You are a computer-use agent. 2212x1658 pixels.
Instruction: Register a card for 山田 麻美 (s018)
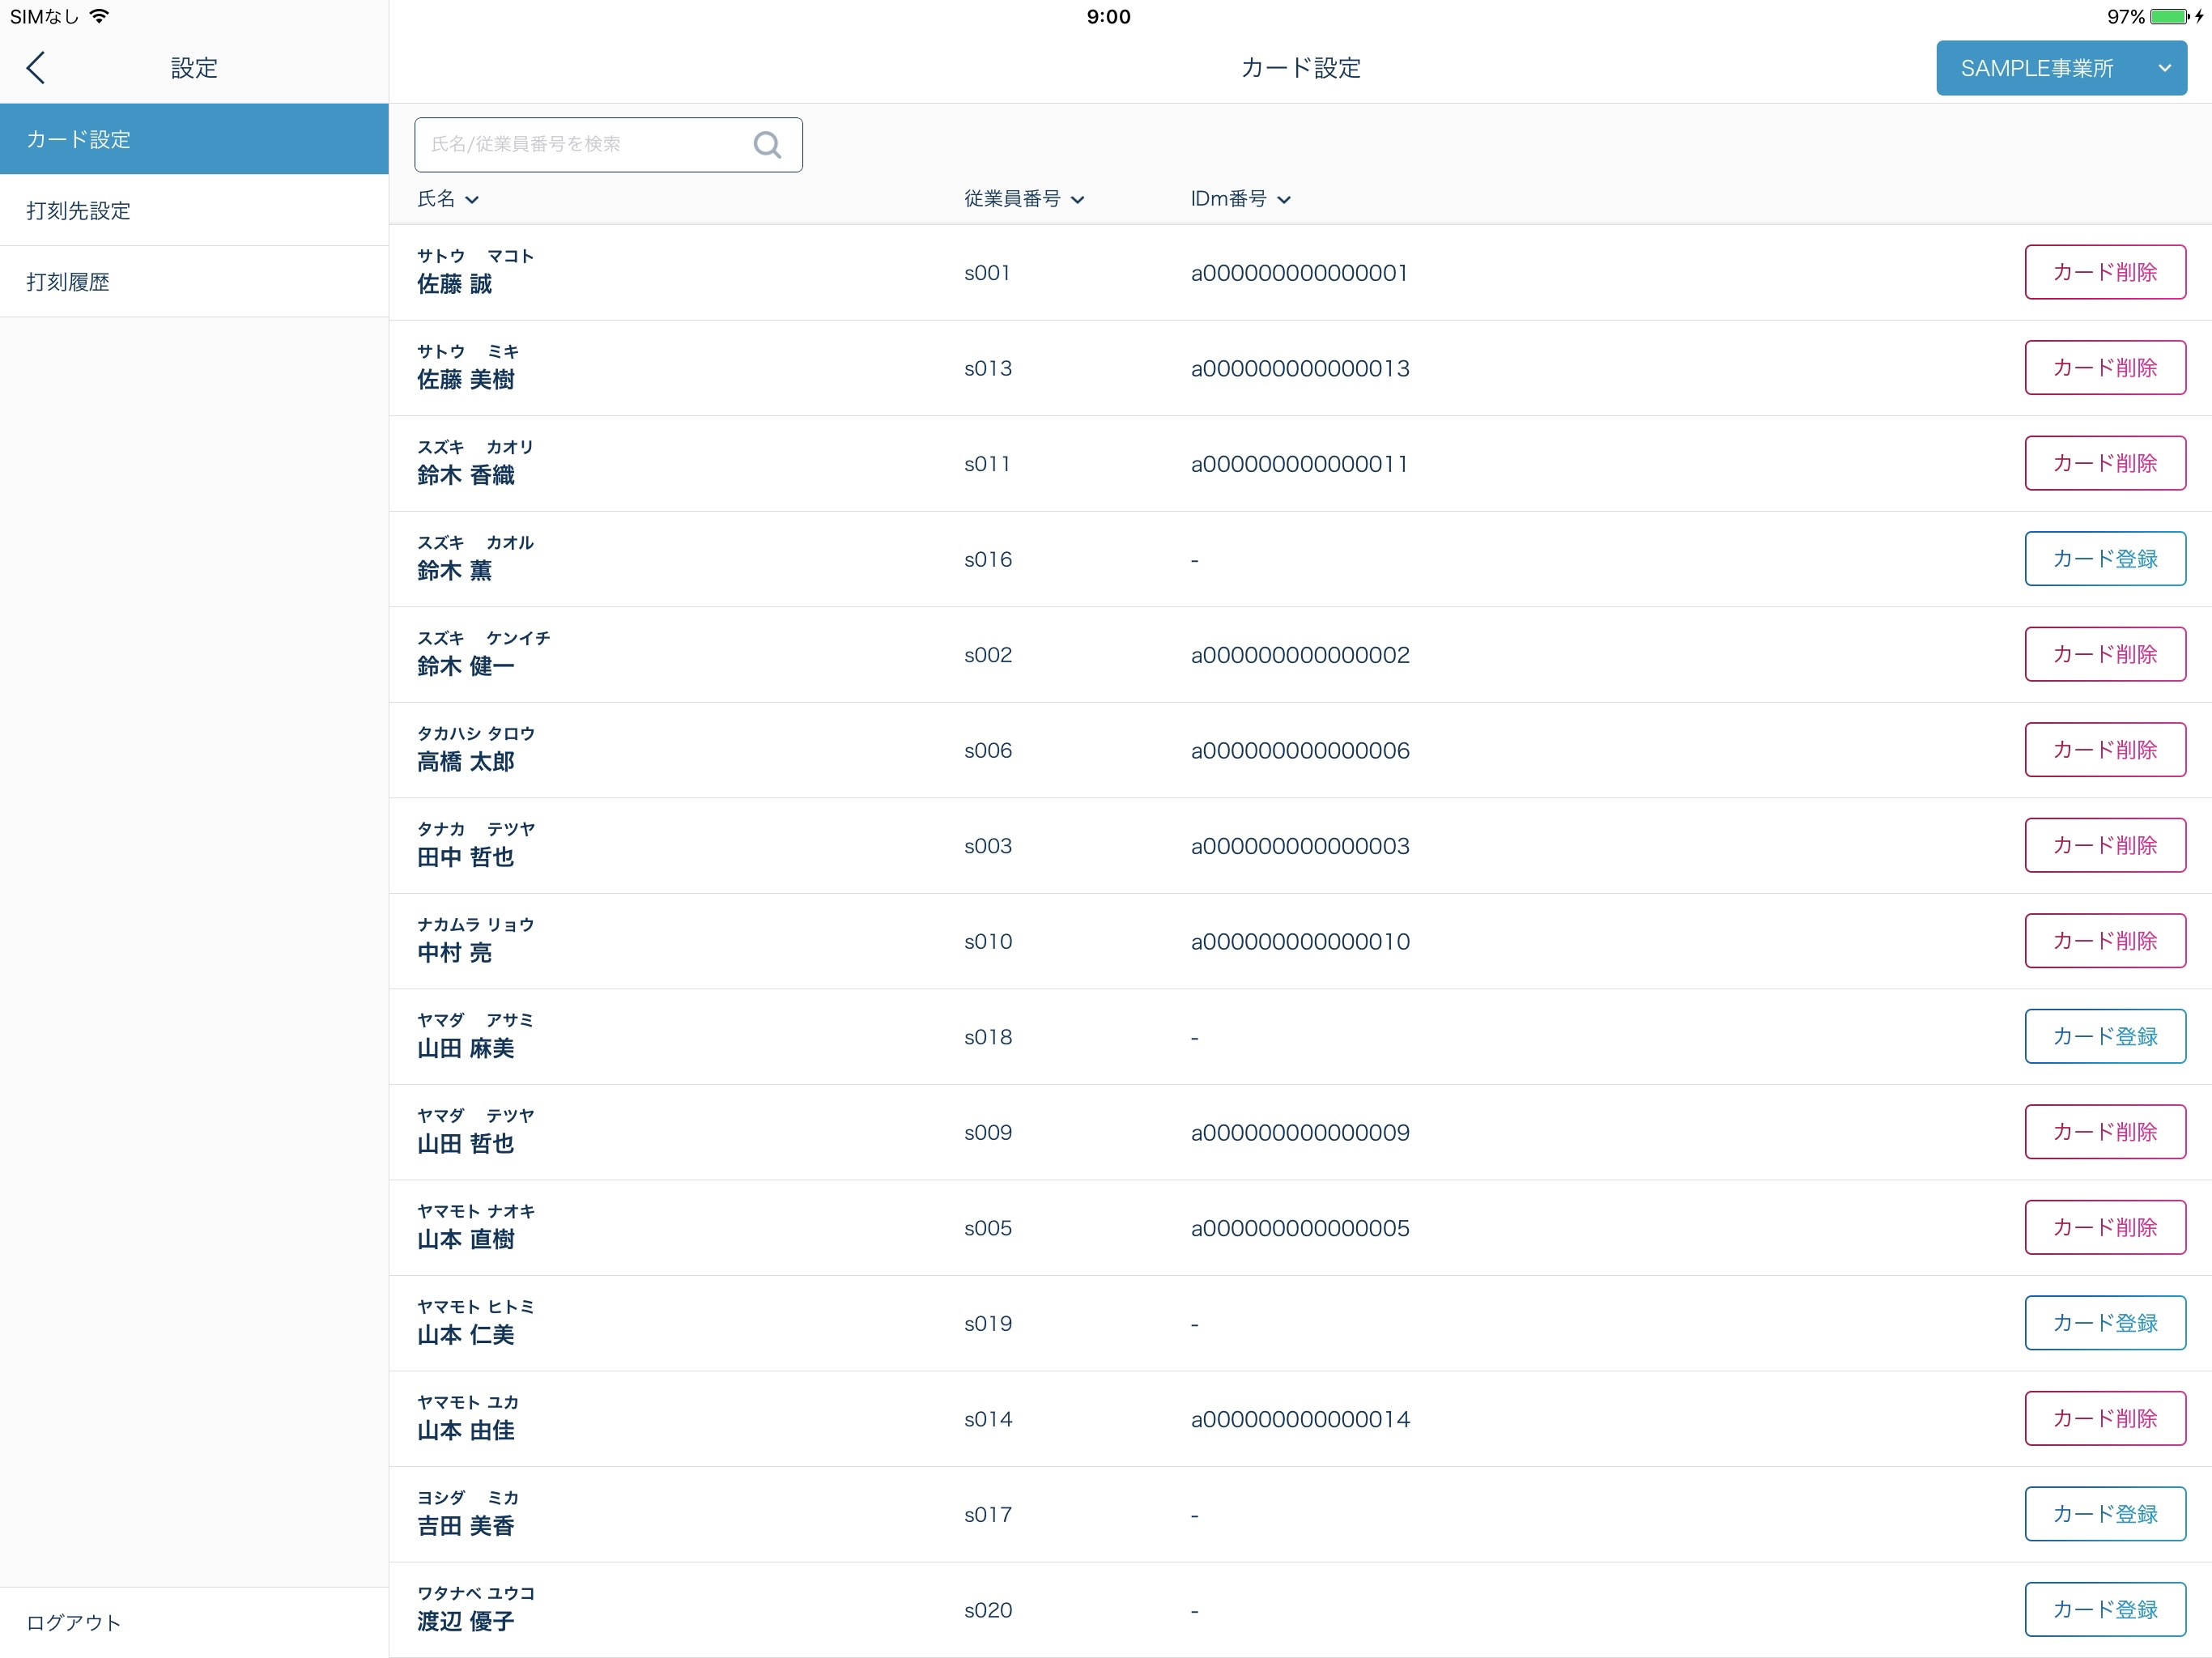[x=2104, y=1037]
